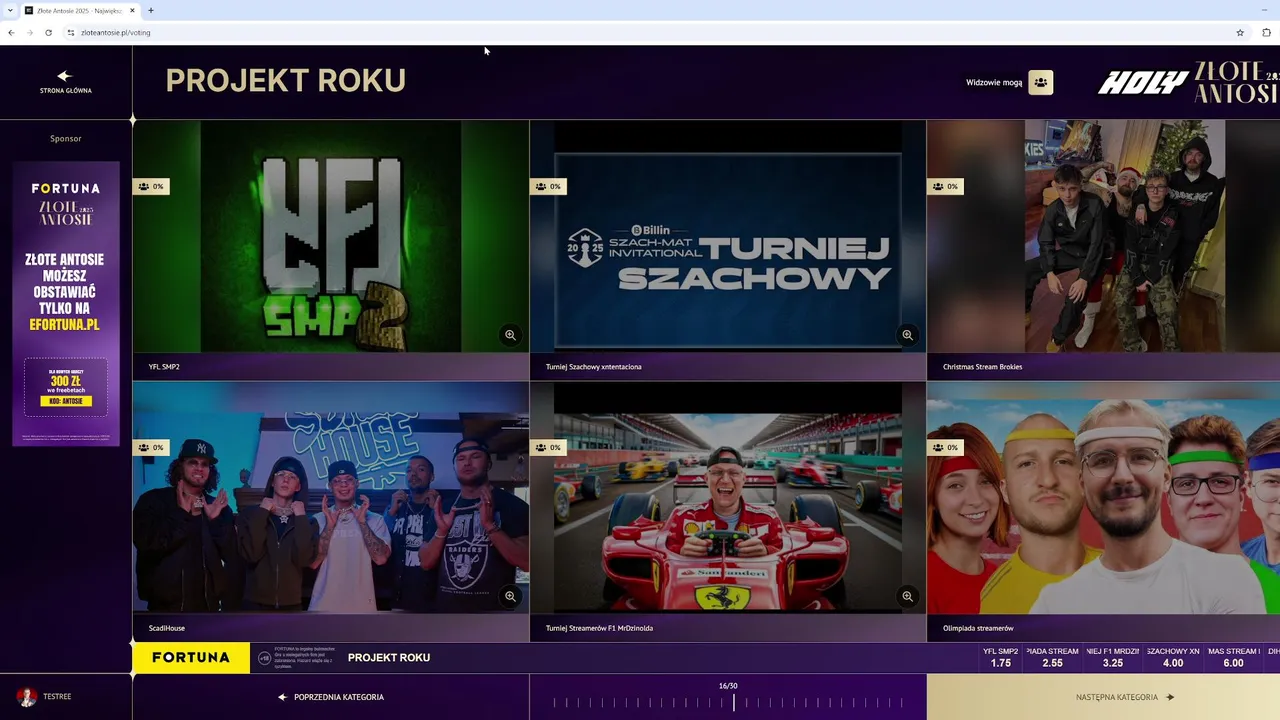Image resolution: width=1280 pixels, height=720 pixels.
Task: Click the HOLY Złote Antosie logo
Action: 1188,82
